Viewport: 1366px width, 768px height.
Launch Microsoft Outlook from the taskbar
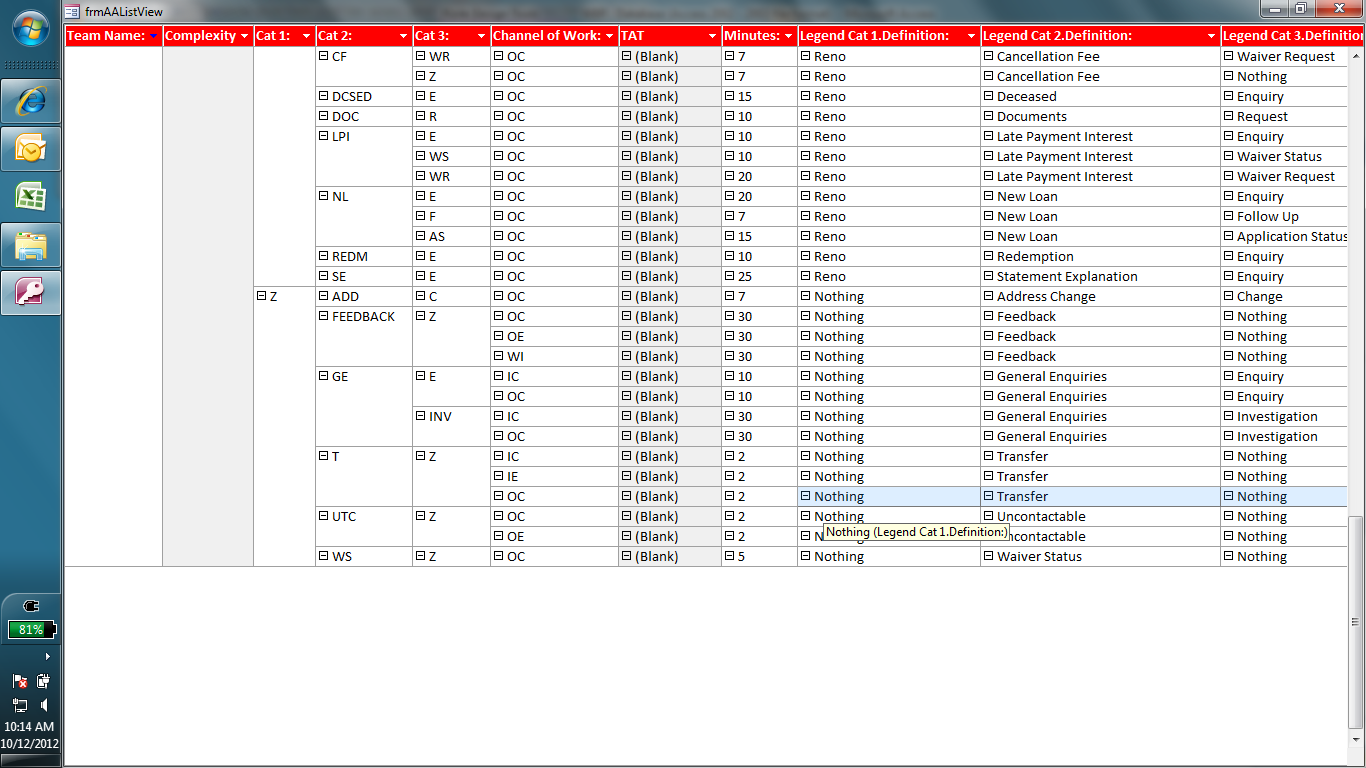coord(30,147)
